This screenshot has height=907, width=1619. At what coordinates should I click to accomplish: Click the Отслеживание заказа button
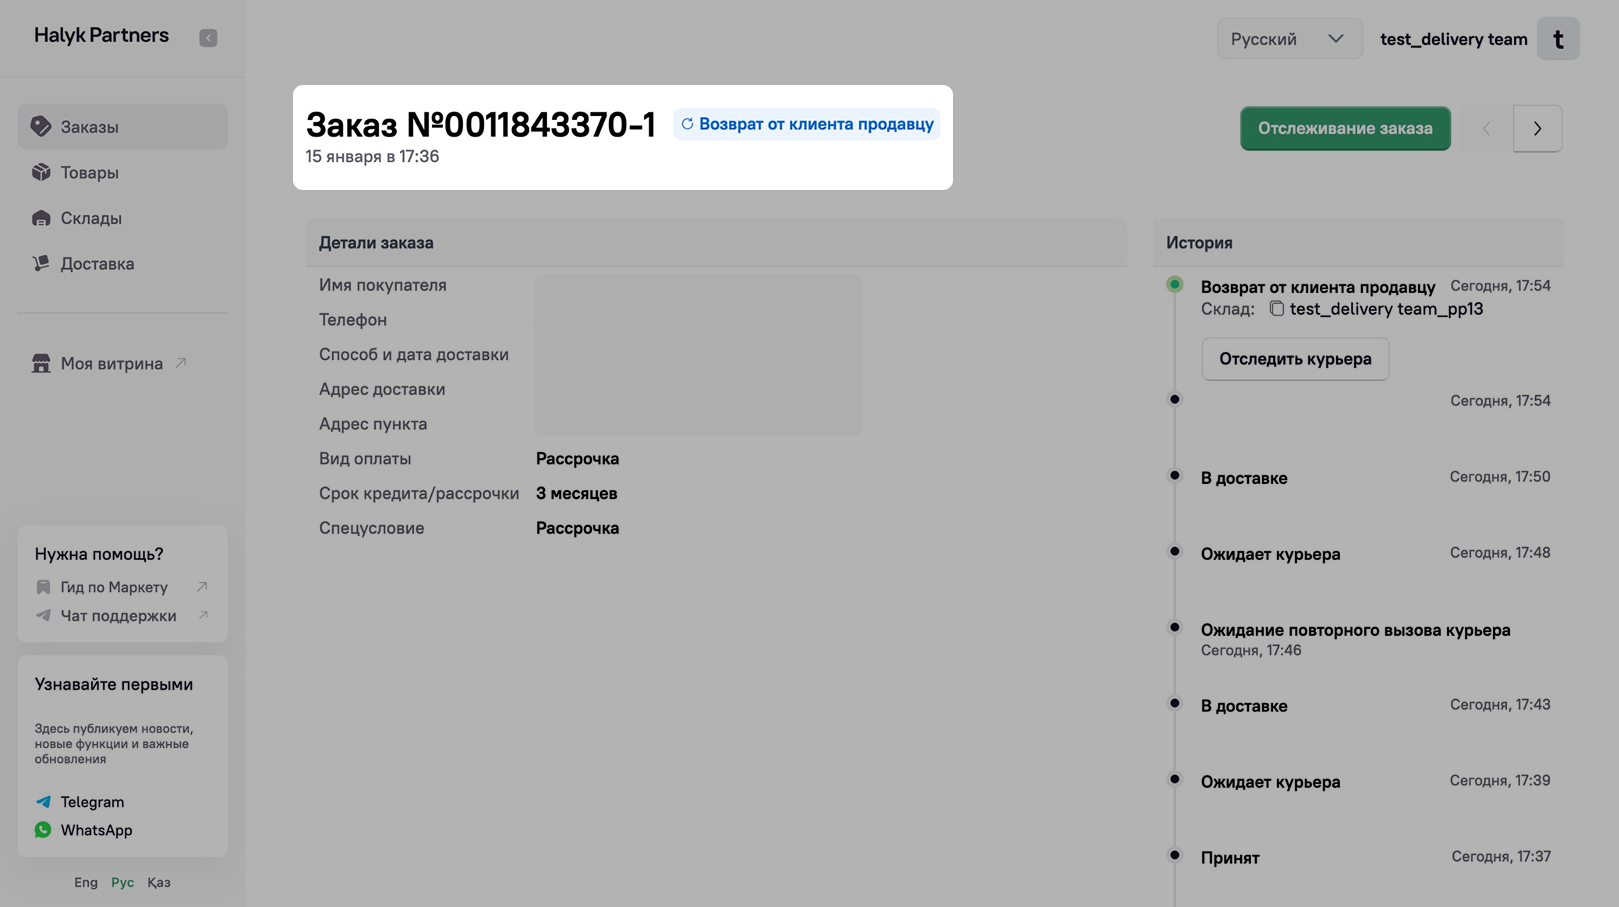[x=1344, y=129]
